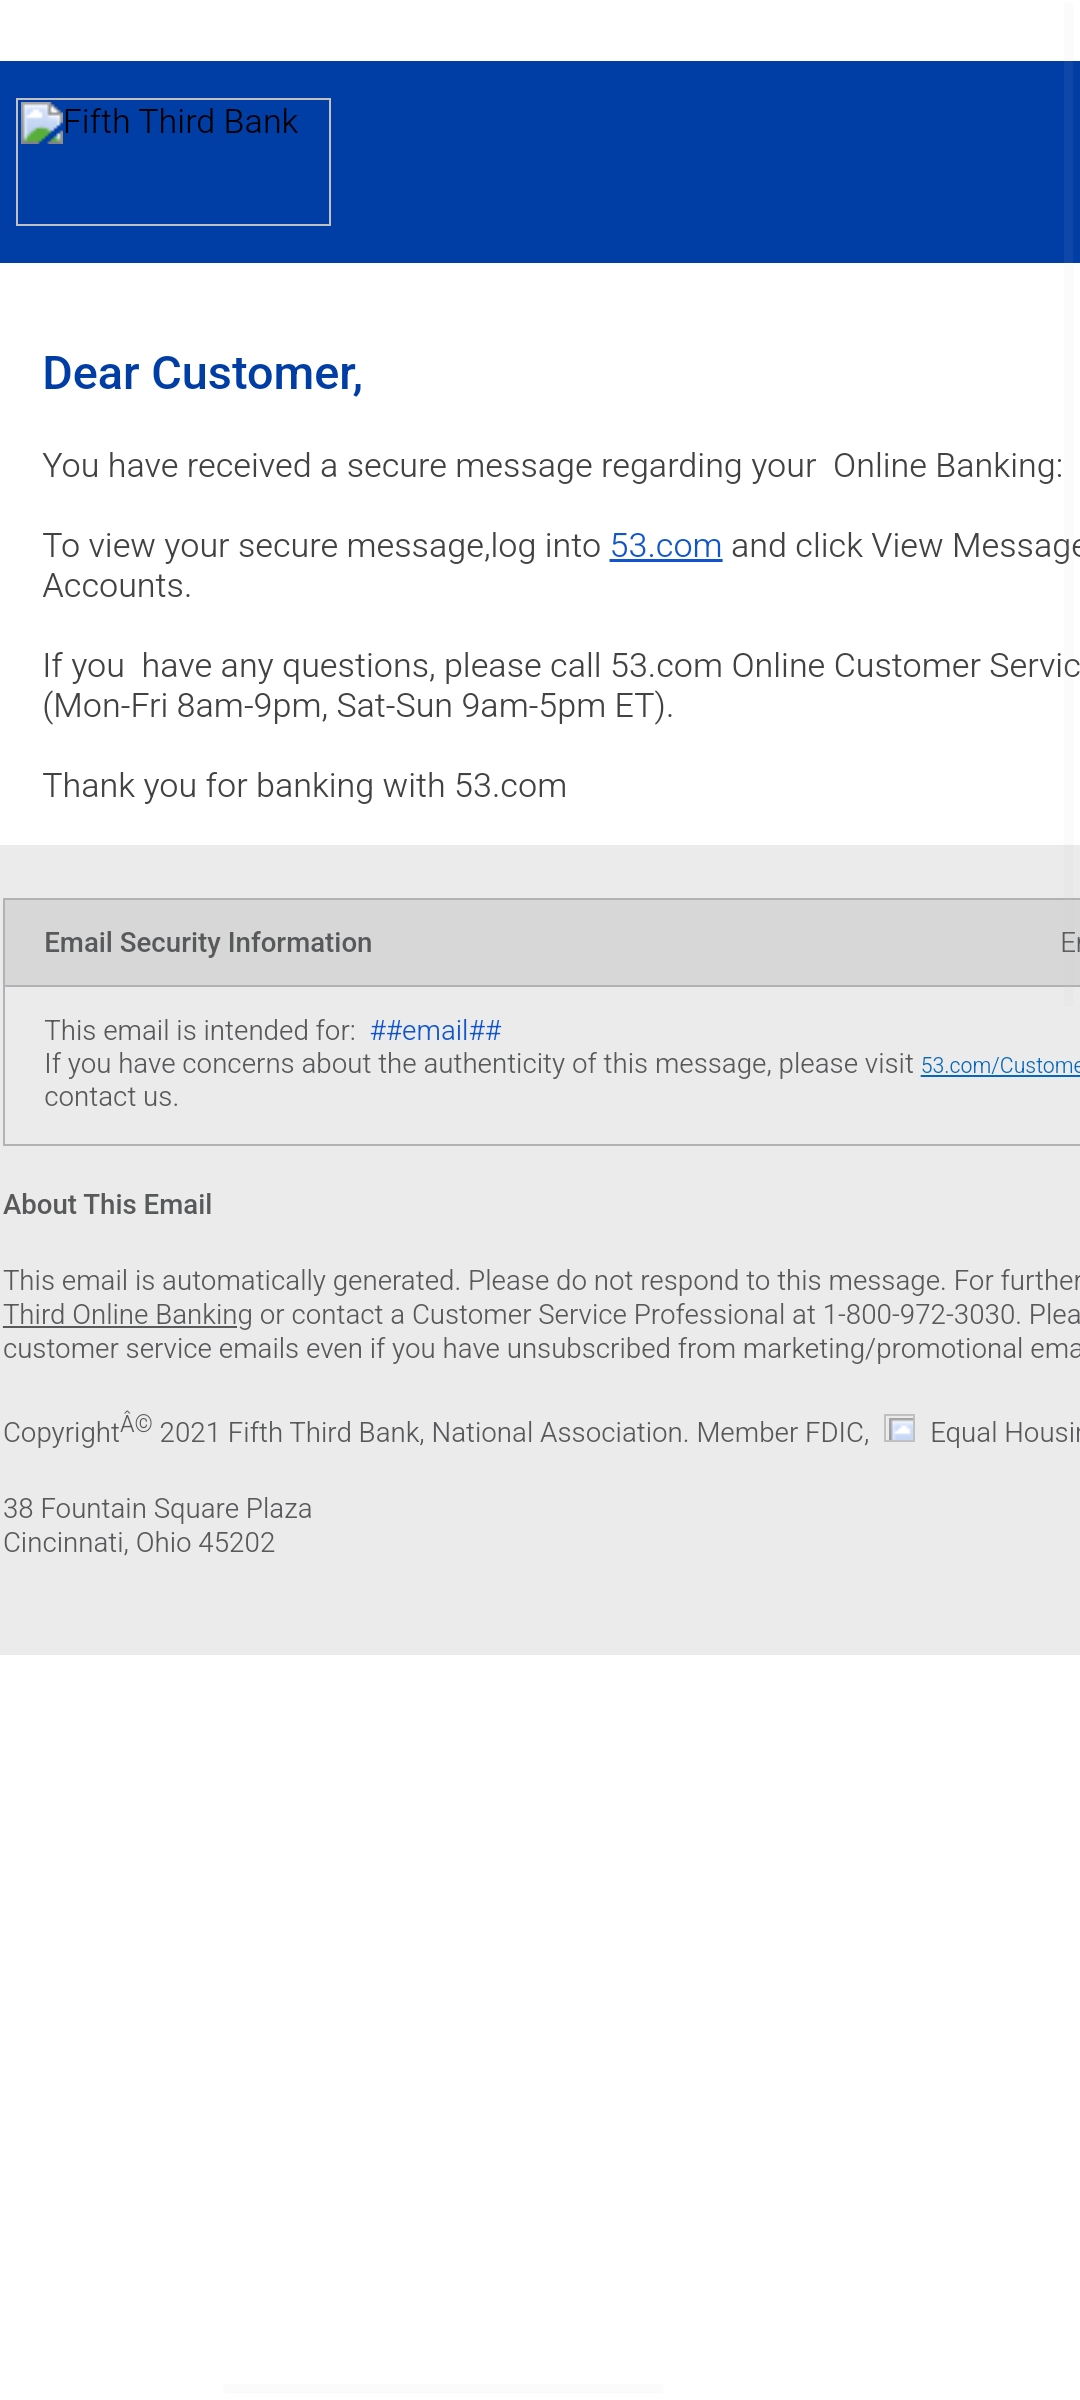Image resolution: width=1080 pixels, height=2400 pixels.
Task: Click the "This email is intended for" label
Action: (200, 1031)
